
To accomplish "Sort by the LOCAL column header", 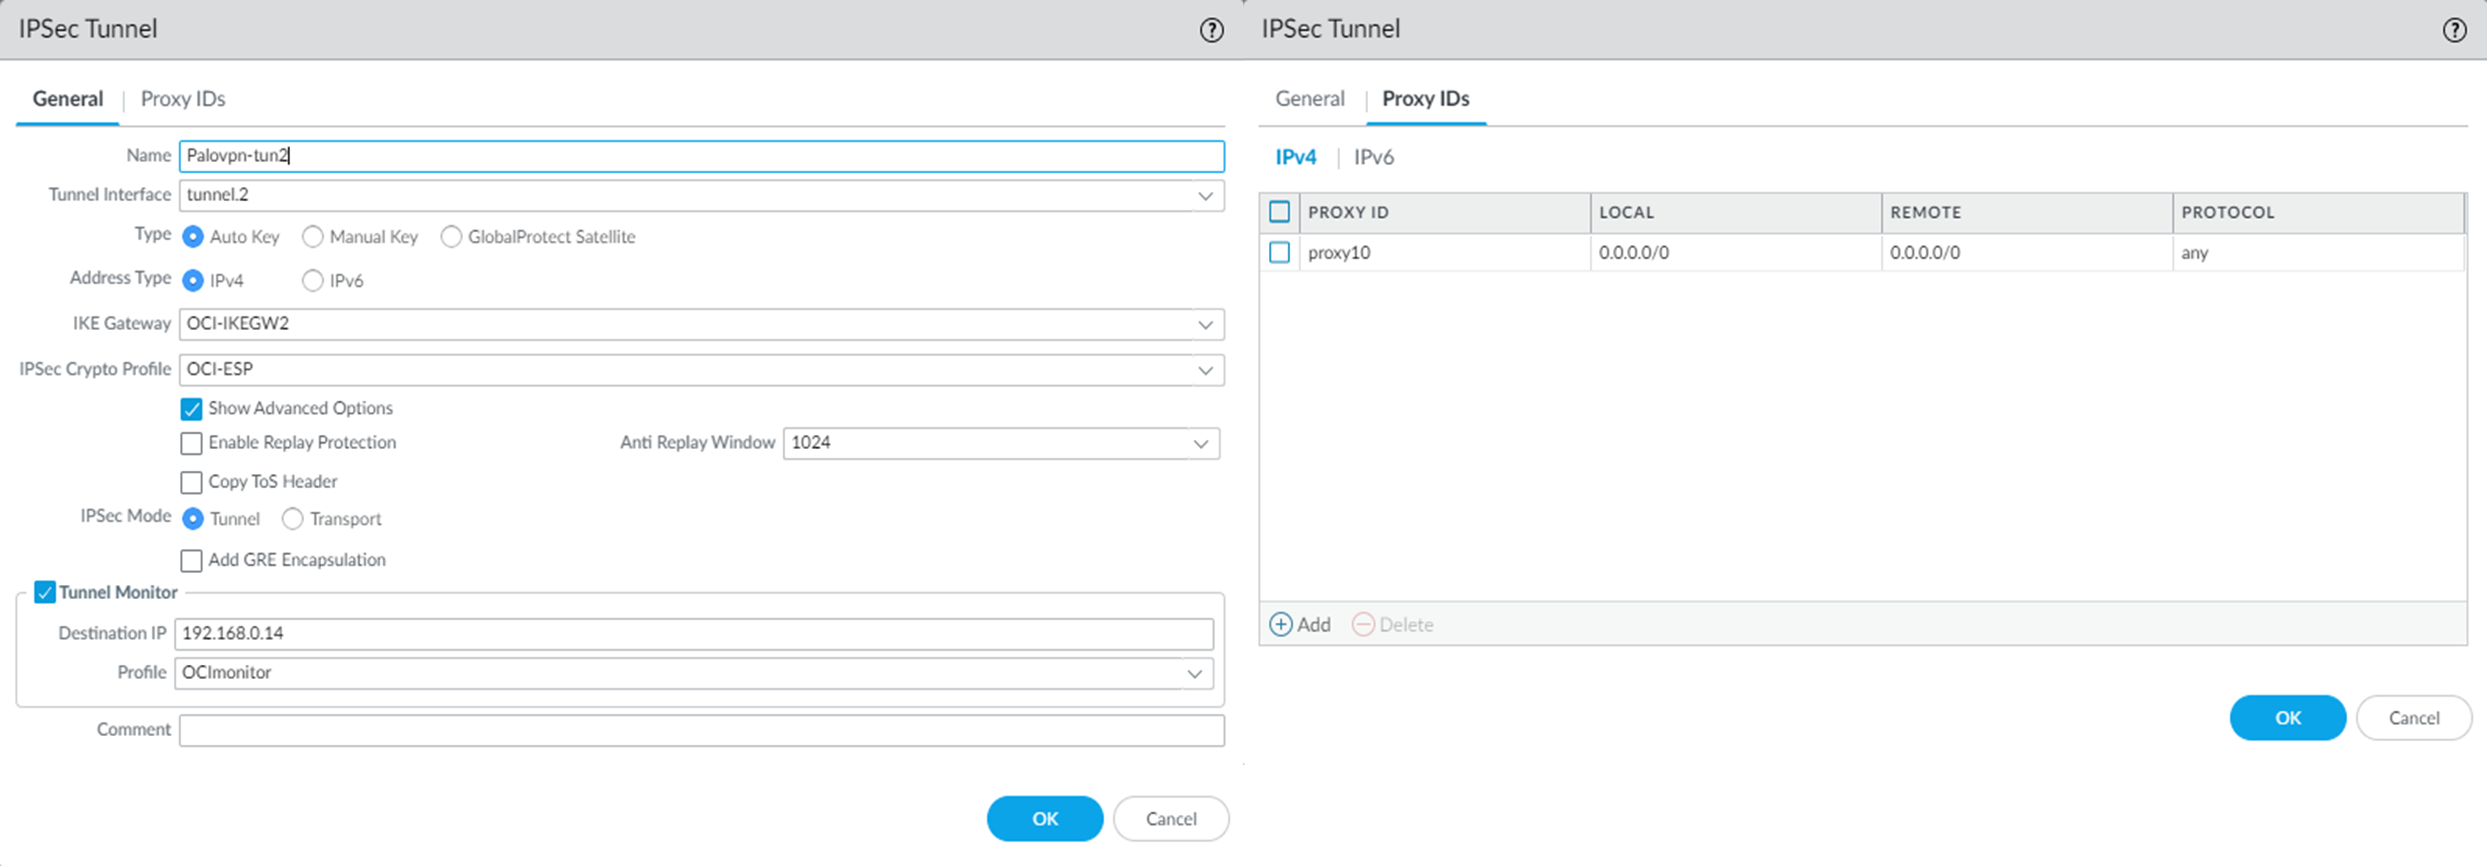I will [1736, 212].
